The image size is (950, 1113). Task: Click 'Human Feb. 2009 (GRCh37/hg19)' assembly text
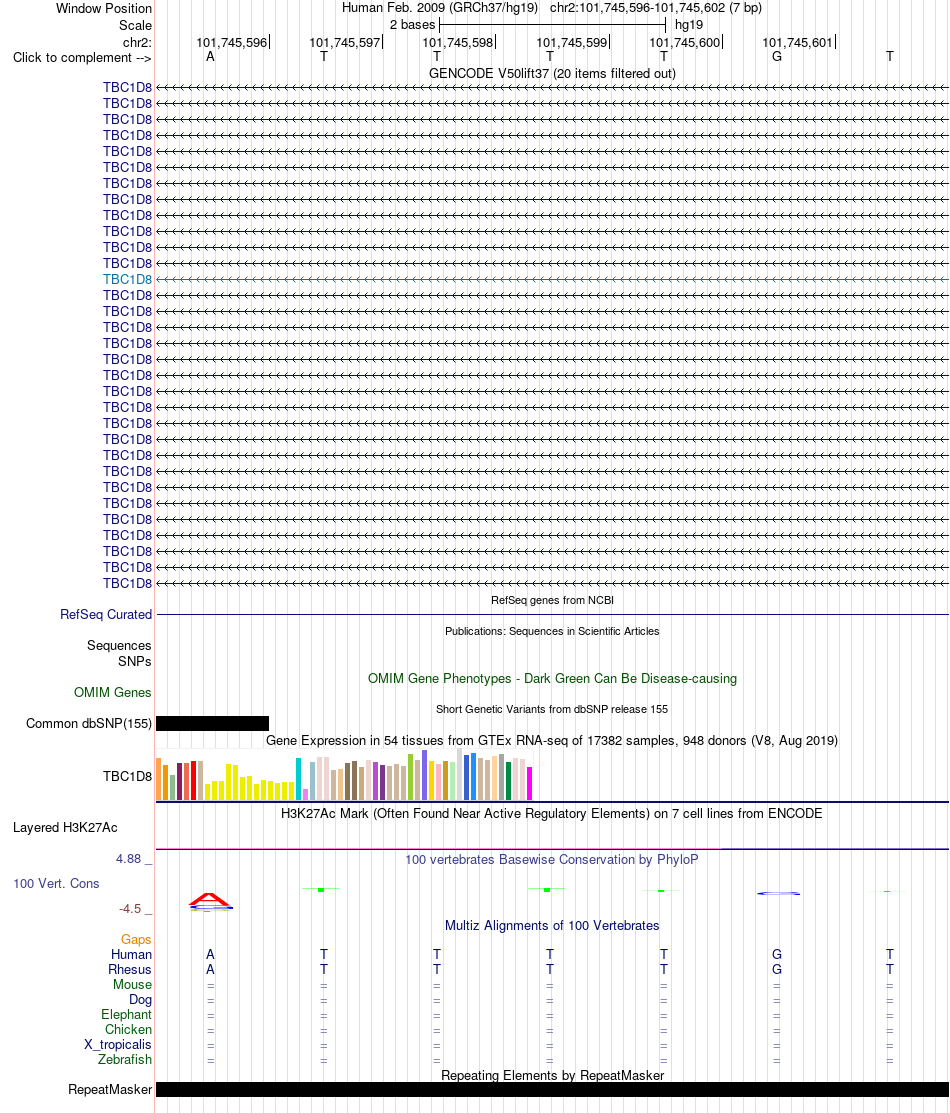(439, 8)
